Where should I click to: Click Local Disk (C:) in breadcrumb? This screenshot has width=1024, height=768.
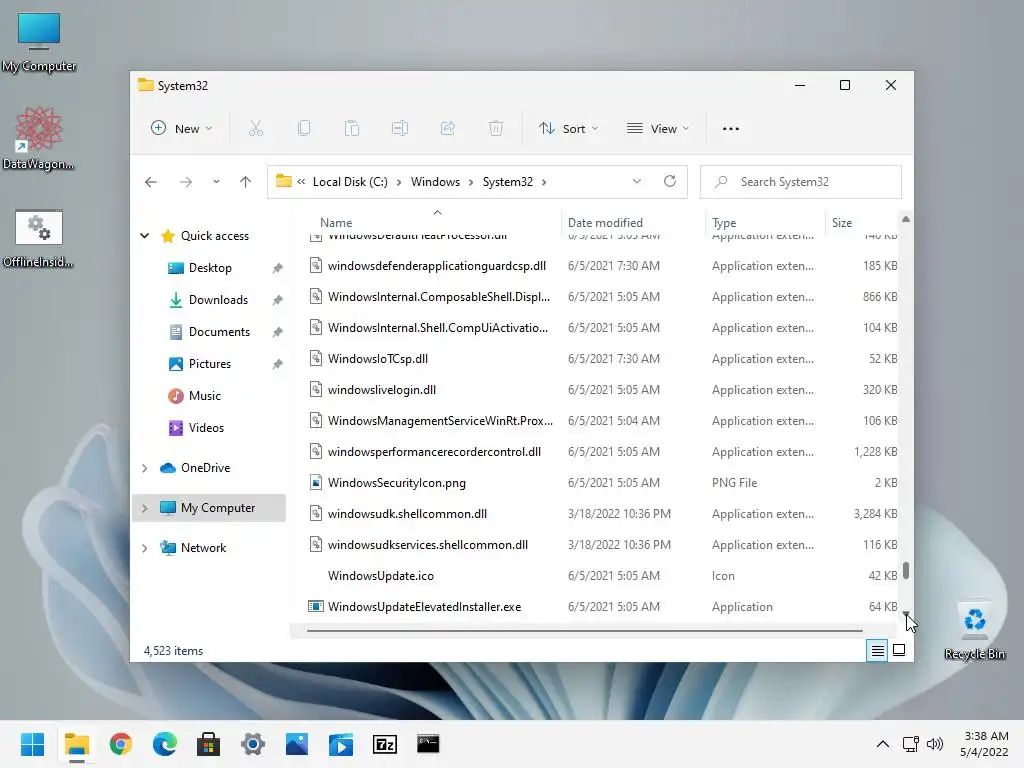click(350, 182)
